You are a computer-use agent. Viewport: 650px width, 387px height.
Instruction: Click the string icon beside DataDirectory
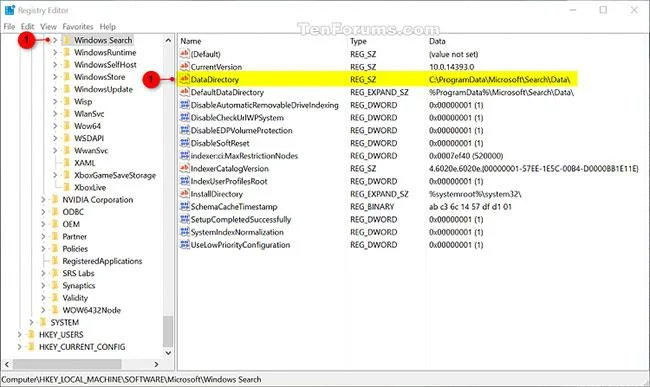[185, 79]
